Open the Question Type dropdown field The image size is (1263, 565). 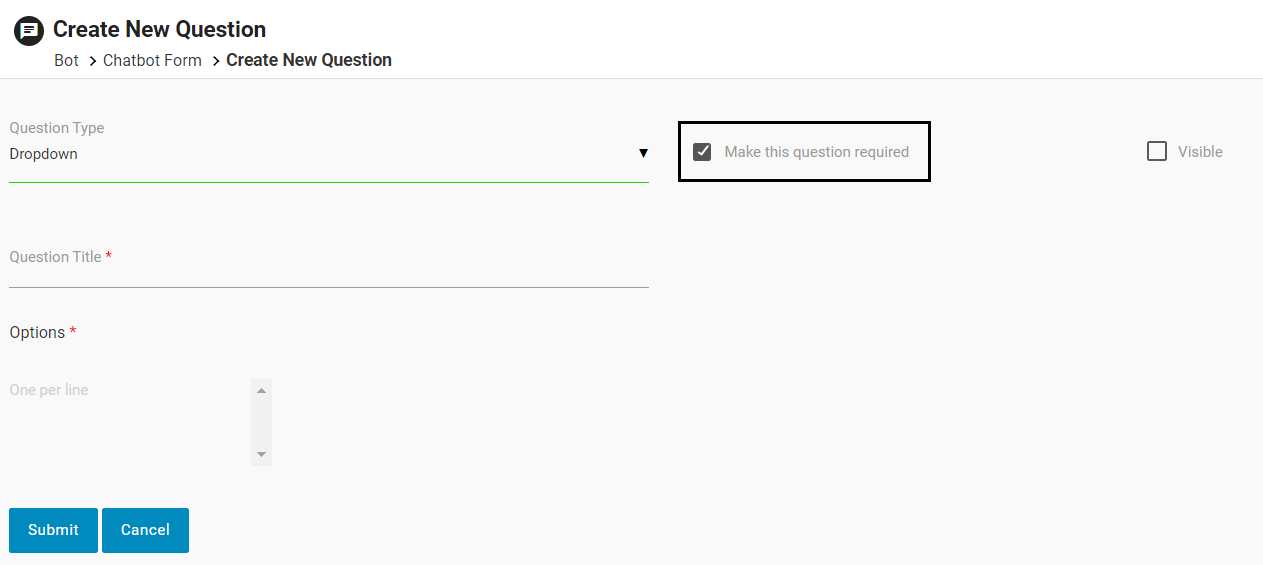coord(320,154)
